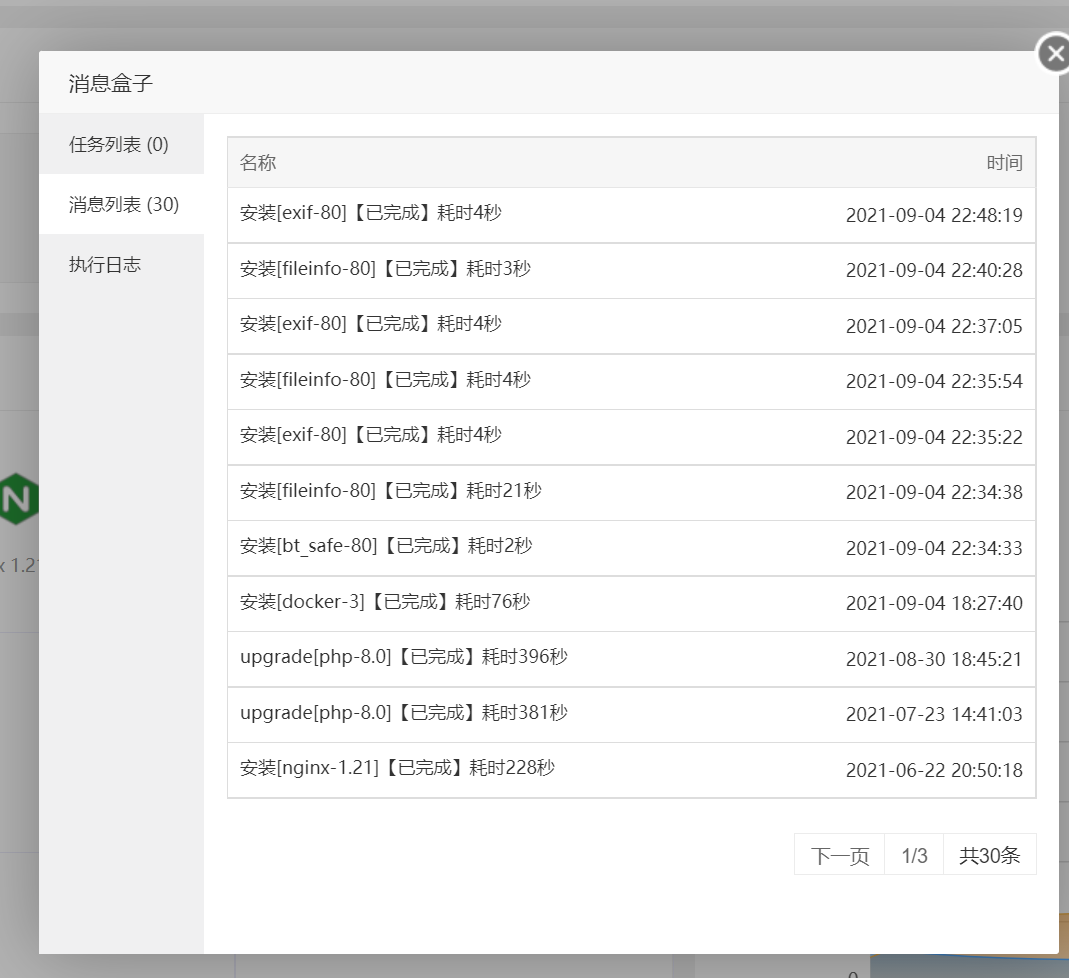This screenshot has height=978, width=1069.
Task: Switch to the 任务列表 (0) tab
Action: coord(121,144)
